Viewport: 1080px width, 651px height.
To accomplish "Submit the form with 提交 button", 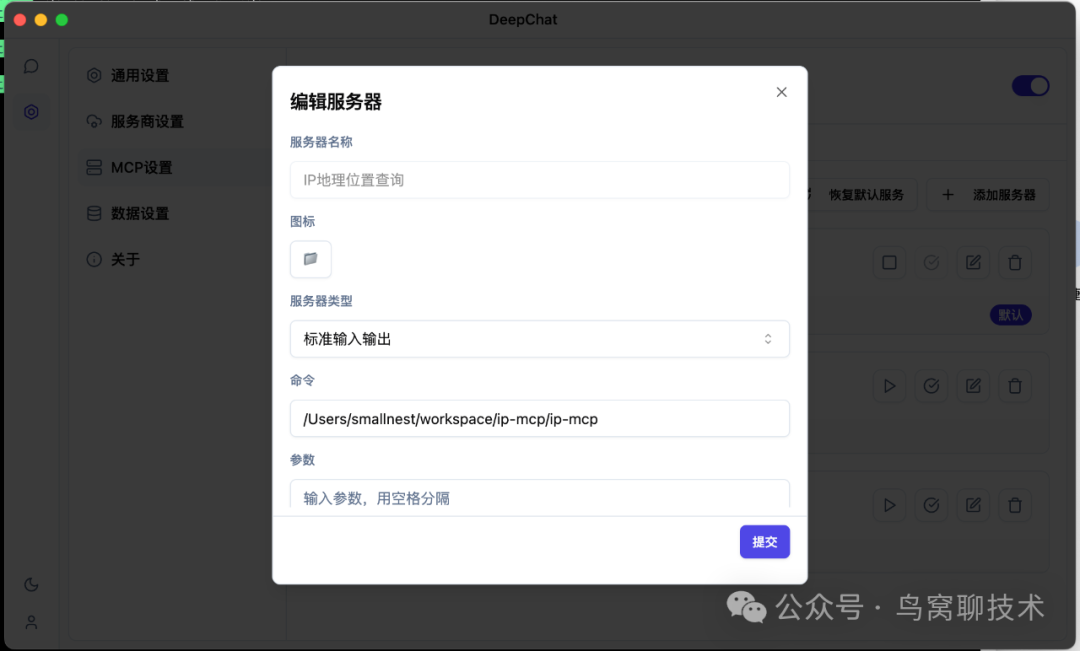I will pos(765,542).
